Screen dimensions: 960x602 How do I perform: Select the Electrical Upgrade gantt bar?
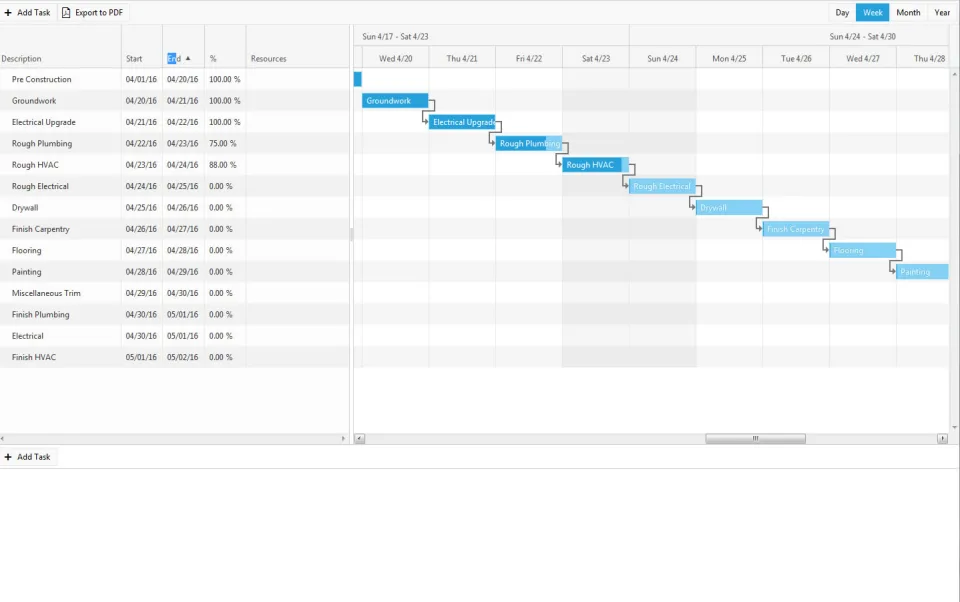(462, 122)
